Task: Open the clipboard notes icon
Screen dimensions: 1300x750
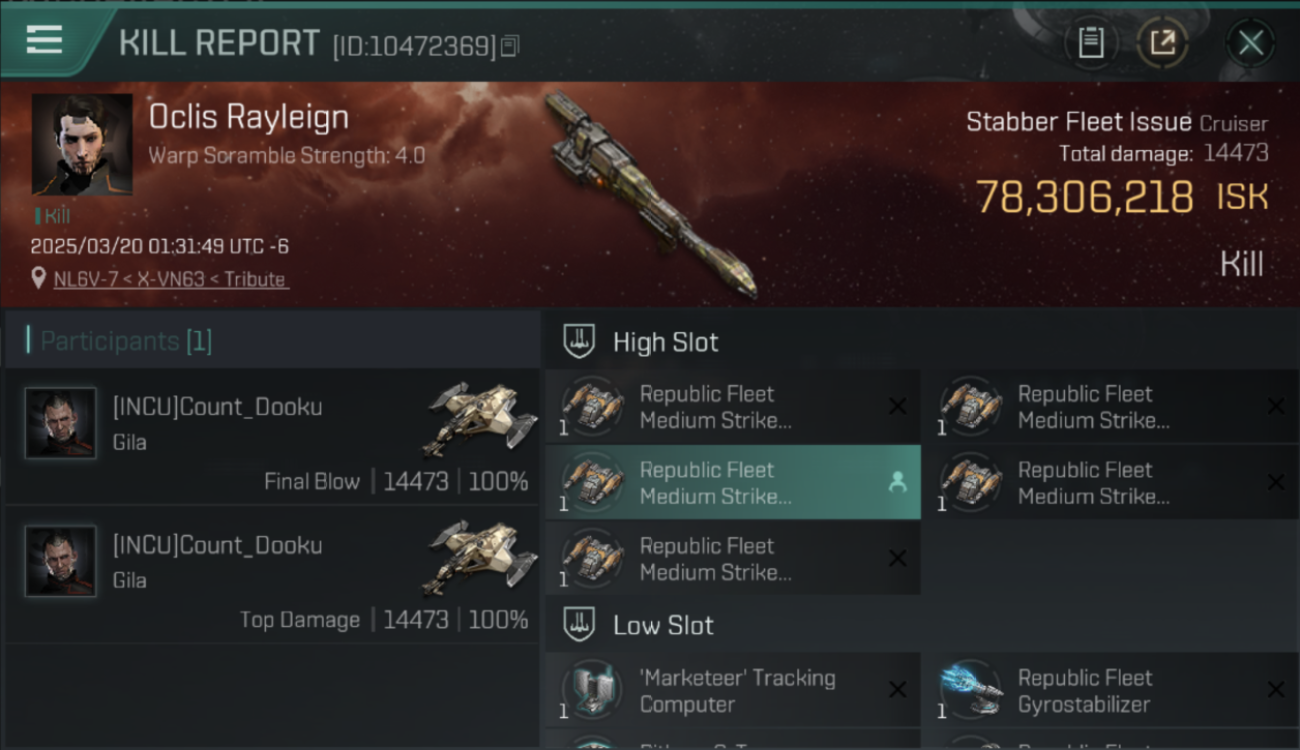Action: click(1091, 43)
